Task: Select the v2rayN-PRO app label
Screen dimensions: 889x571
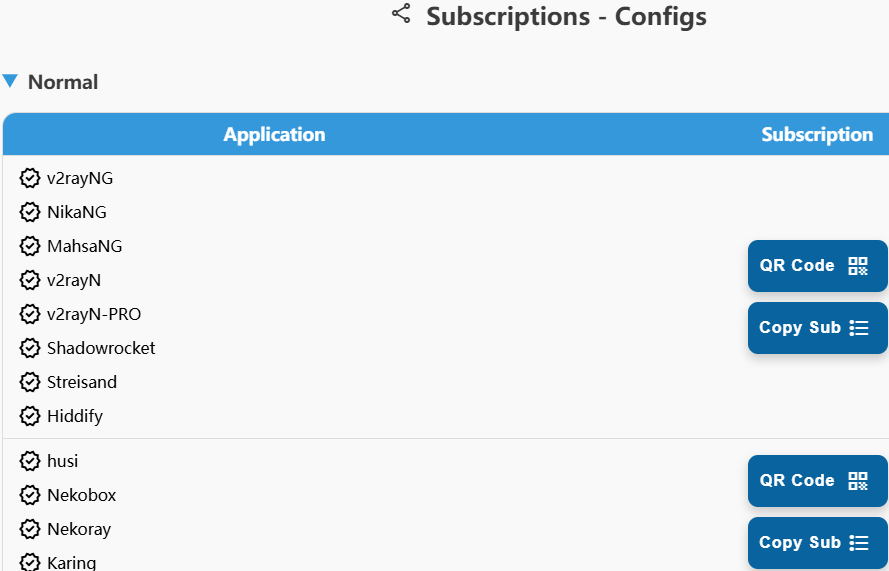Action: (94, 315)
